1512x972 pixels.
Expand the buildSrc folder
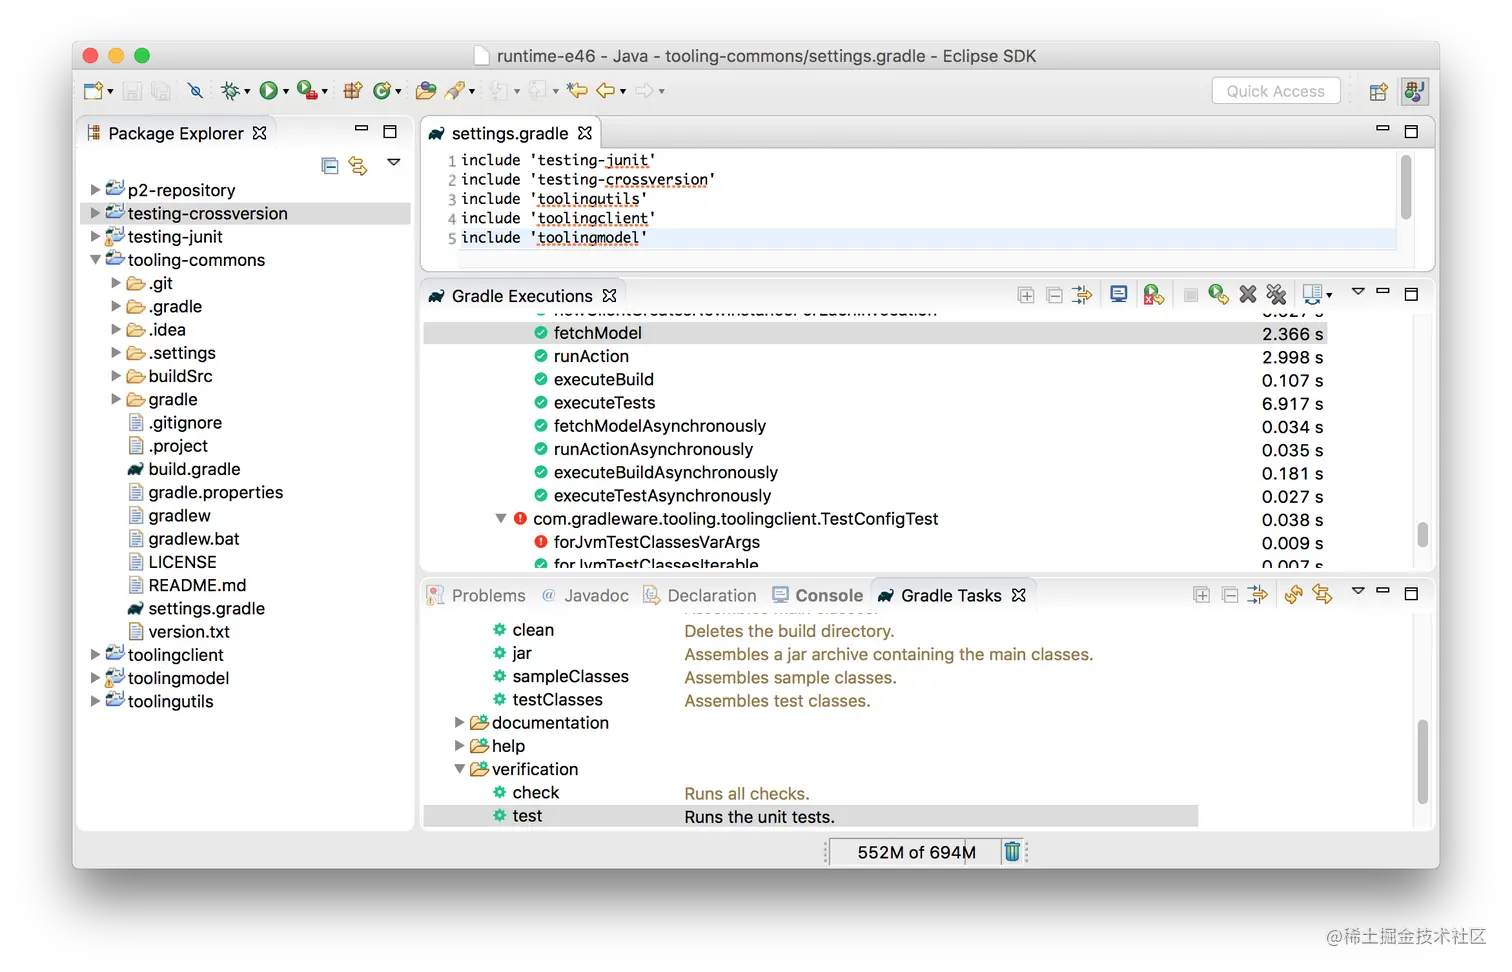pyautogui.click(x=116, y=375)
